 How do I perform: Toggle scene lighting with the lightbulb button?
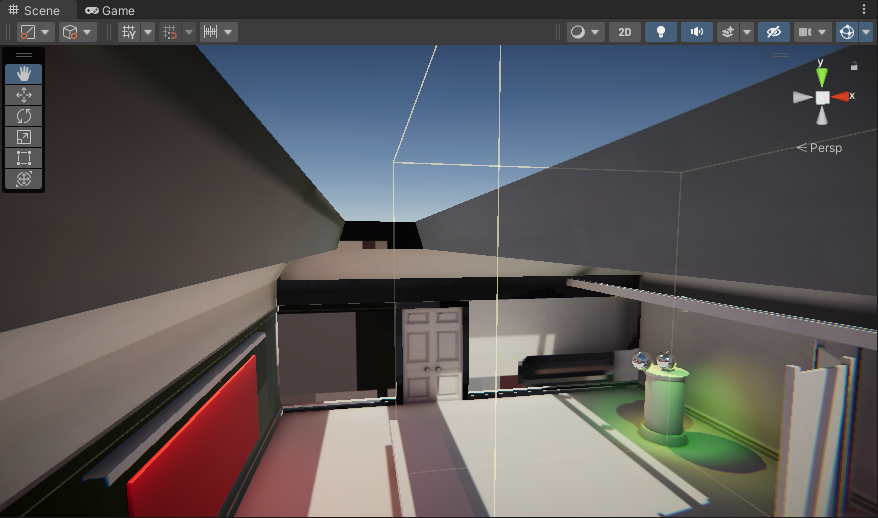pos(660,32)
